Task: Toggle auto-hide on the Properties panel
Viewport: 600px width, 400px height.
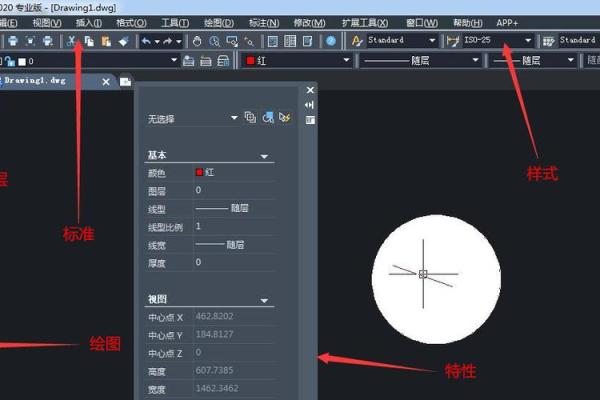Action: coord(310,105)
